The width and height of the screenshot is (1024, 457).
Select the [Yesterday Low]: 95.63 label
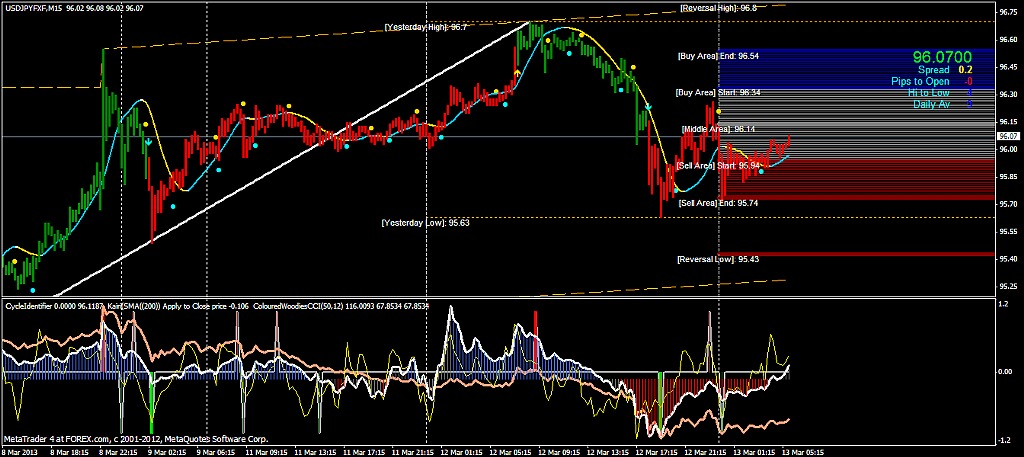click(425, 223)
